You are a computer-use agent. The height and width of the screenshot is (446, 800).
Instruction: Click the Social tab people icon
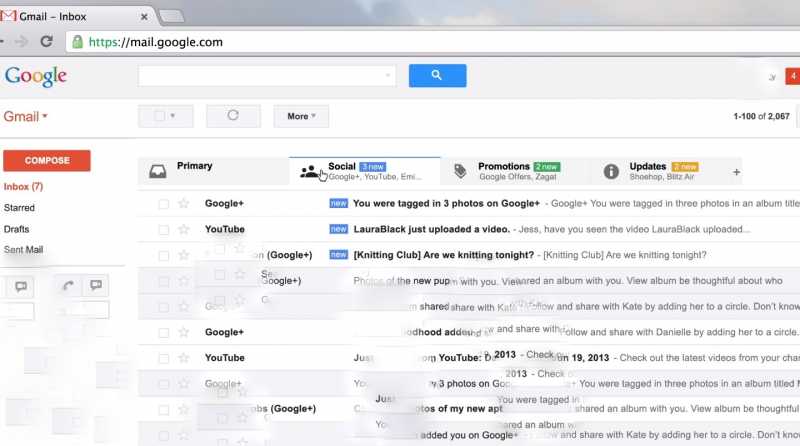coord(309,171)
